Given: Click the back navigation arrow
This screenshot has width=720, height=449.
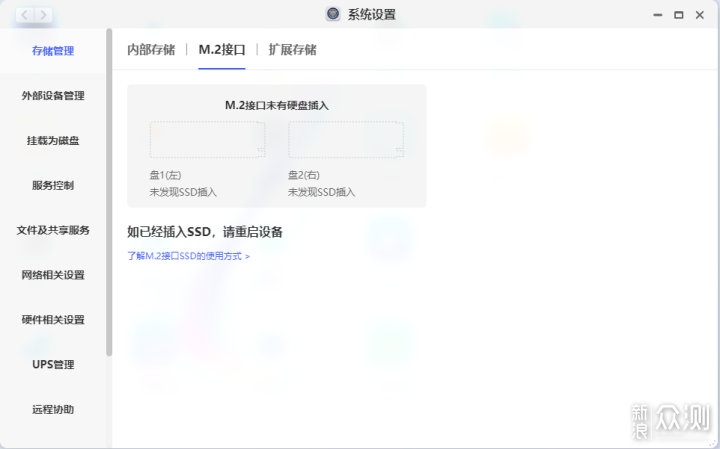Looking at the screenshot, I should point(24,15).
